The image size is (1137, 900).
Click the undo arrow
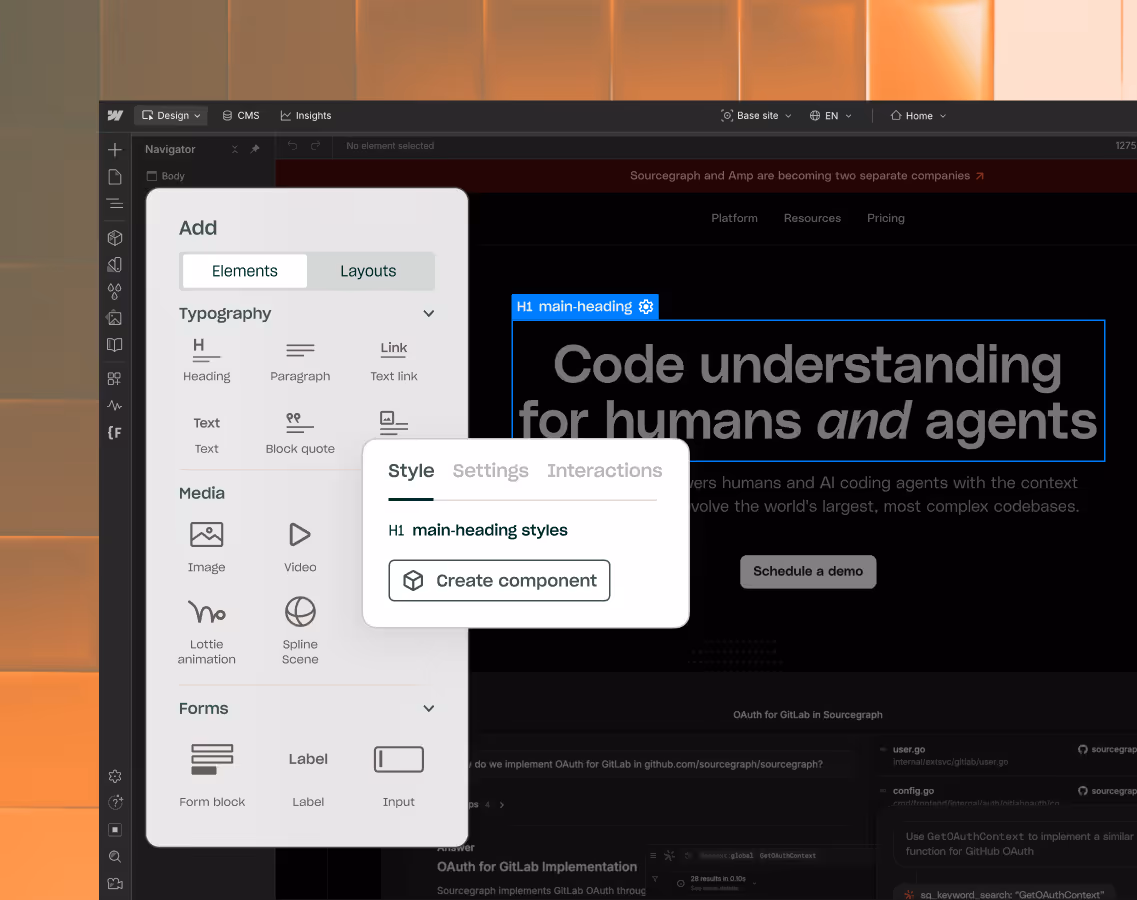coord(292,146)
